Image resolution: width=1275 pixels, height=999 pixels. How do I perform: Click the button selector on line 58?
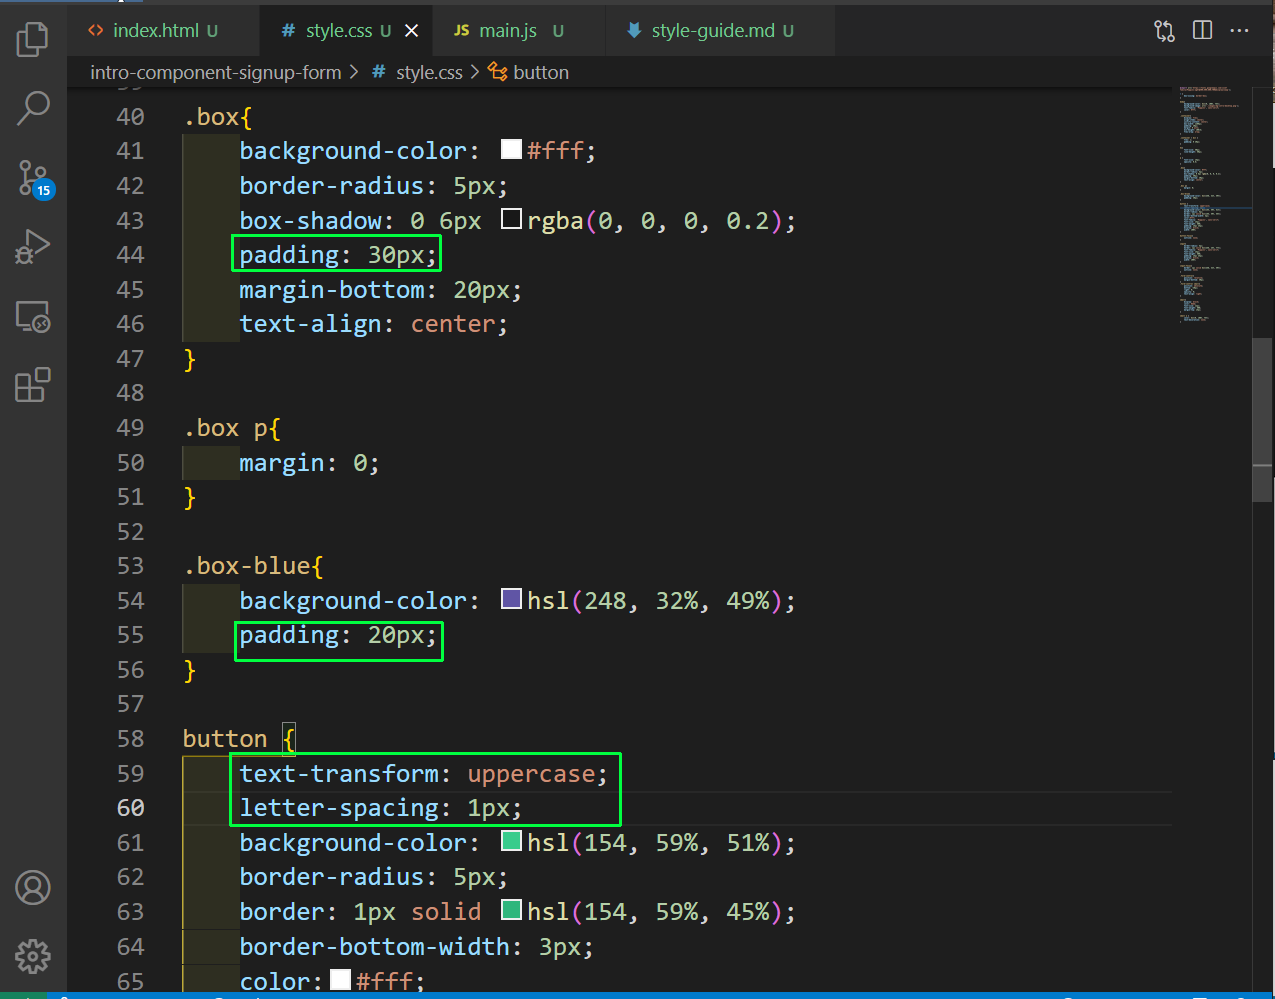pyautogui.click(x=225, y=739)
